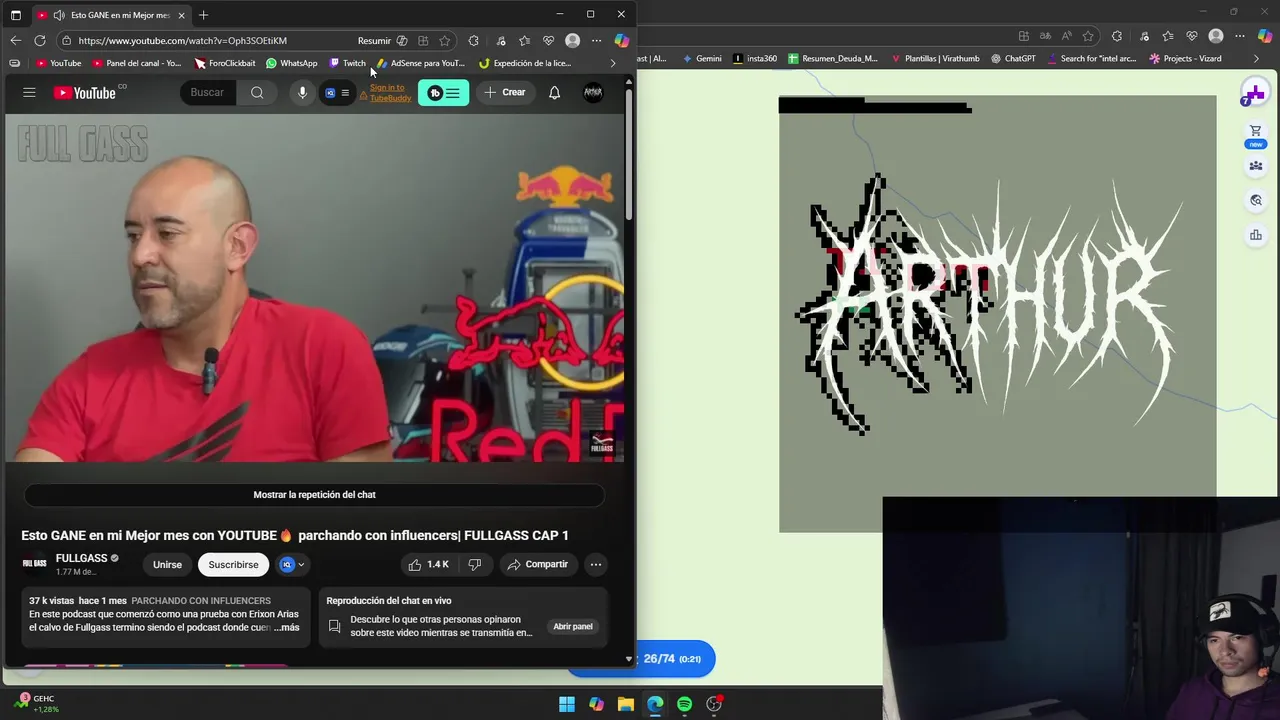Click the Unirse button

(167, 564)
